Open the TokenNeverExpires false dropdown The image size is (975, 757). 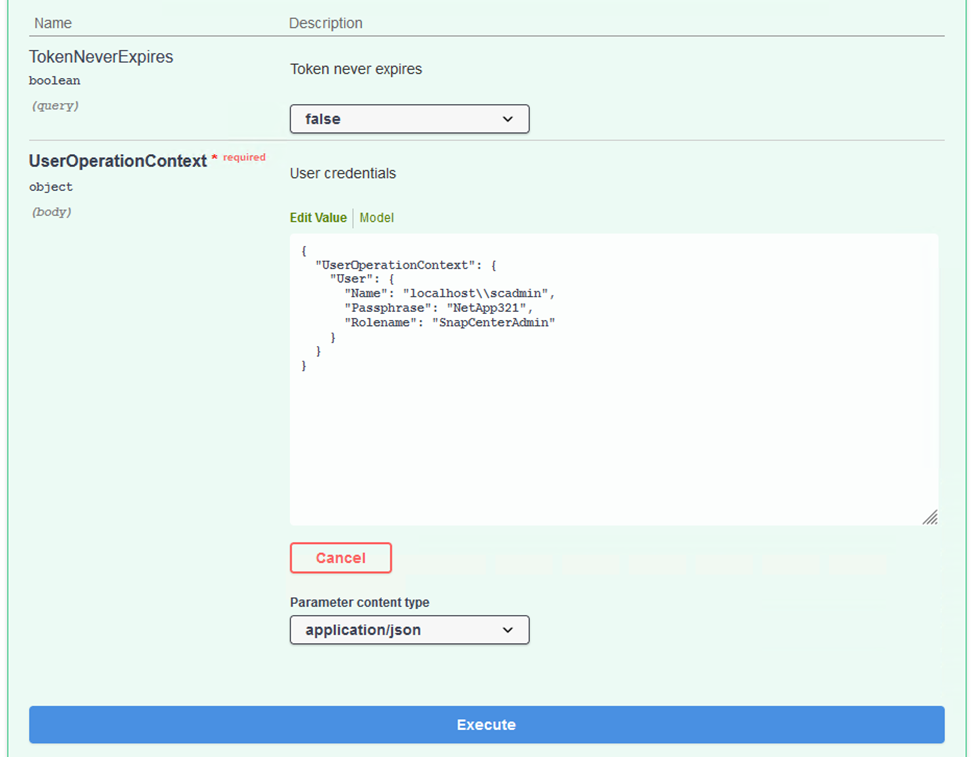[x=408, y=119]
